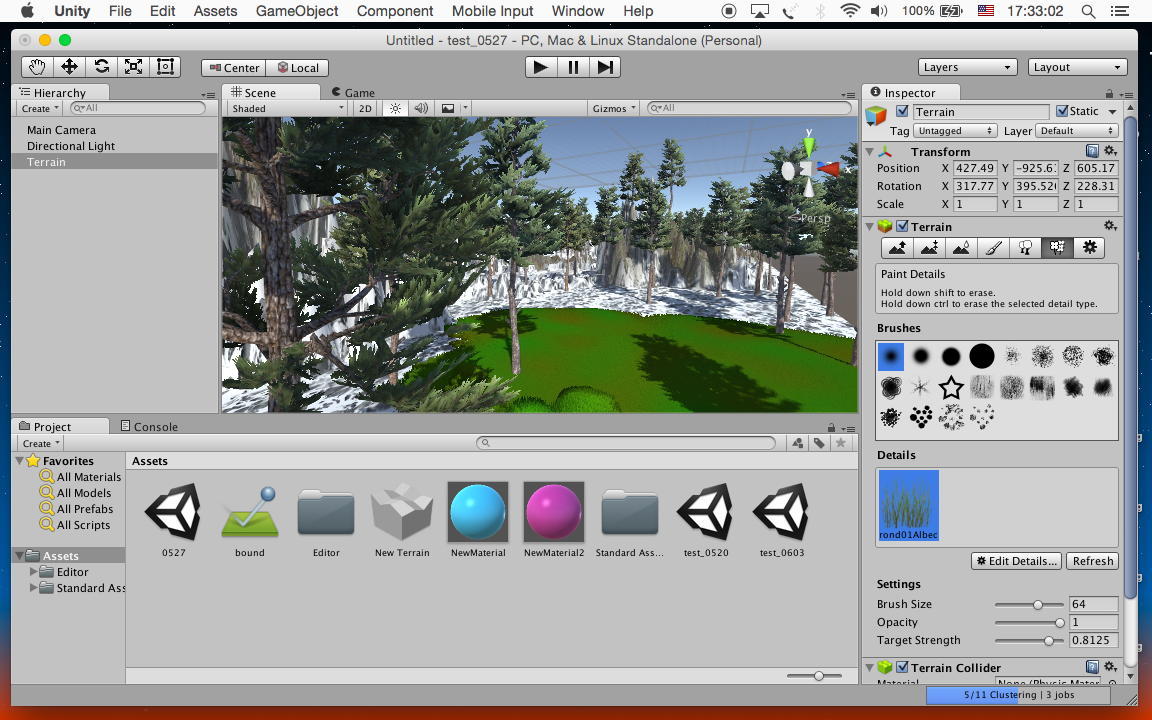The image size is (1152, 720).
Task: Open the Transform component help icon
Action: tap(1092, 151)
